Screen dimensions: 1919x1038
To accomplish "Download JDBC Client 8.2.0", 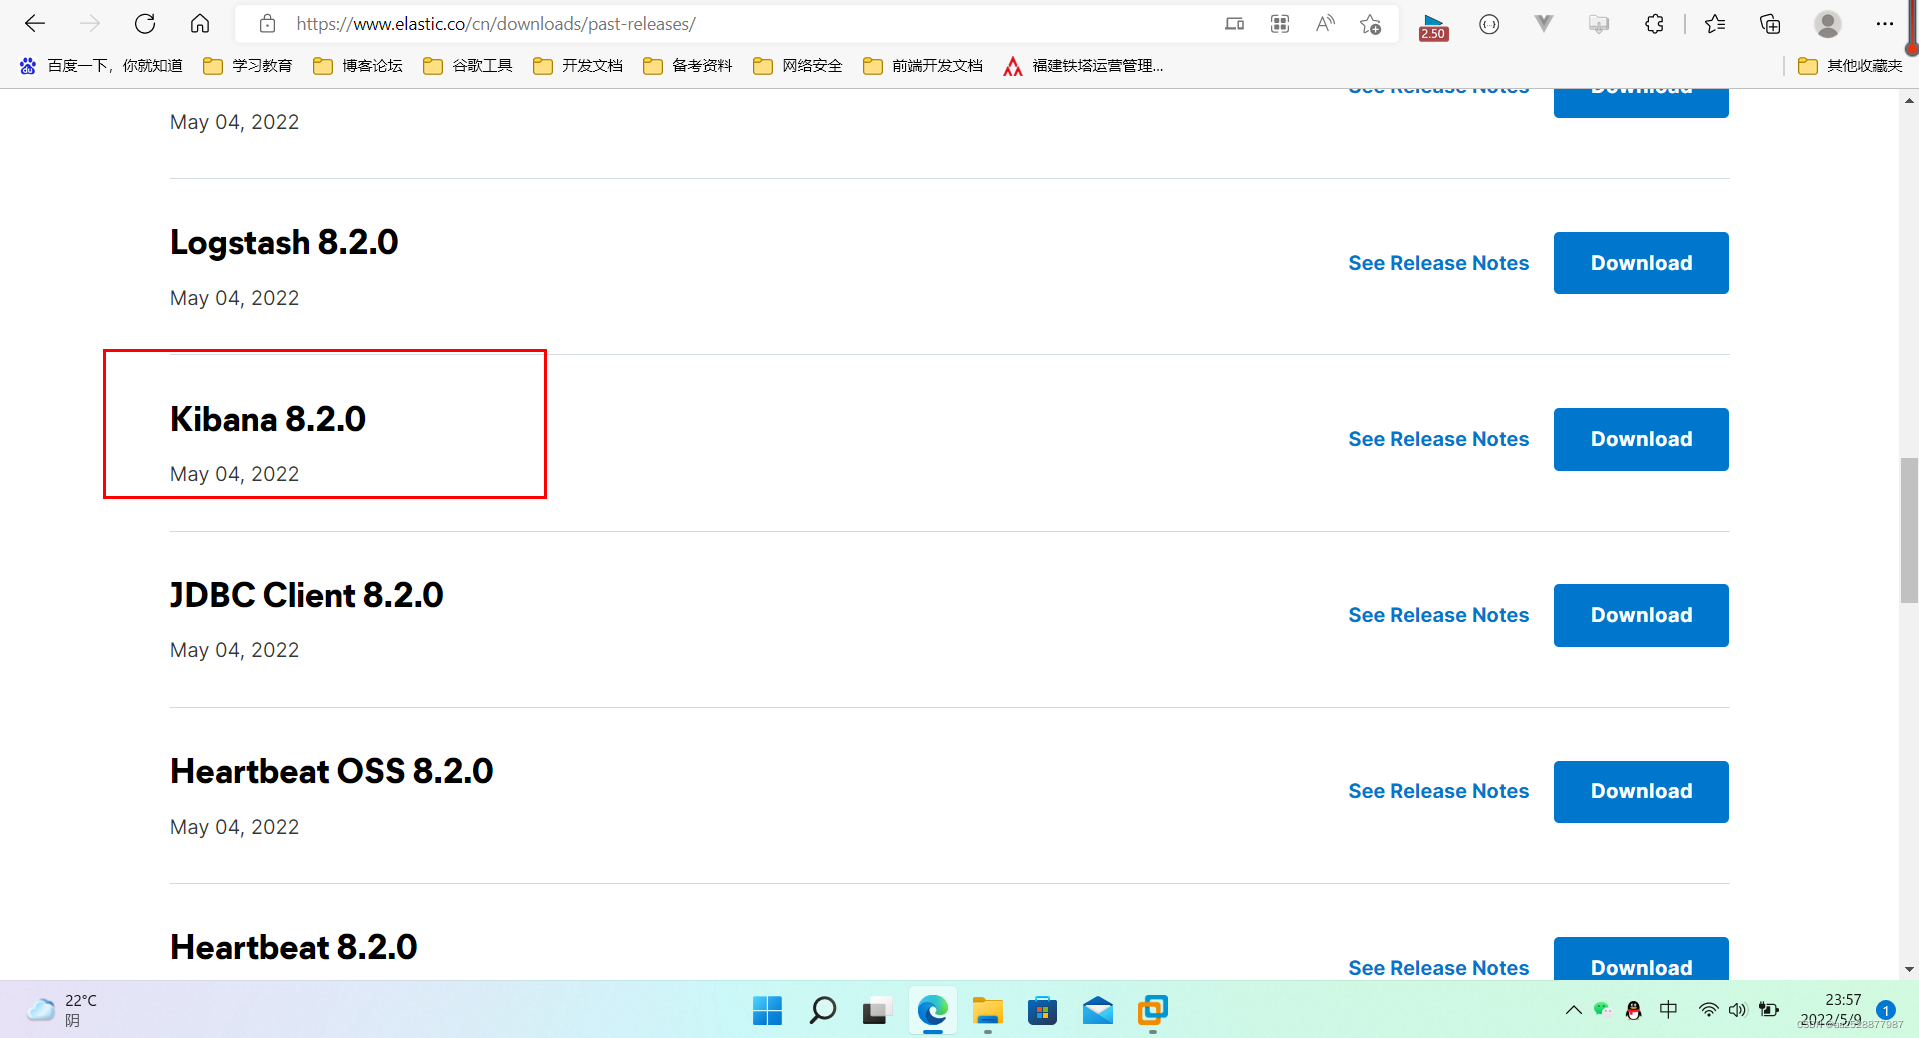I will click(1641, 615).
